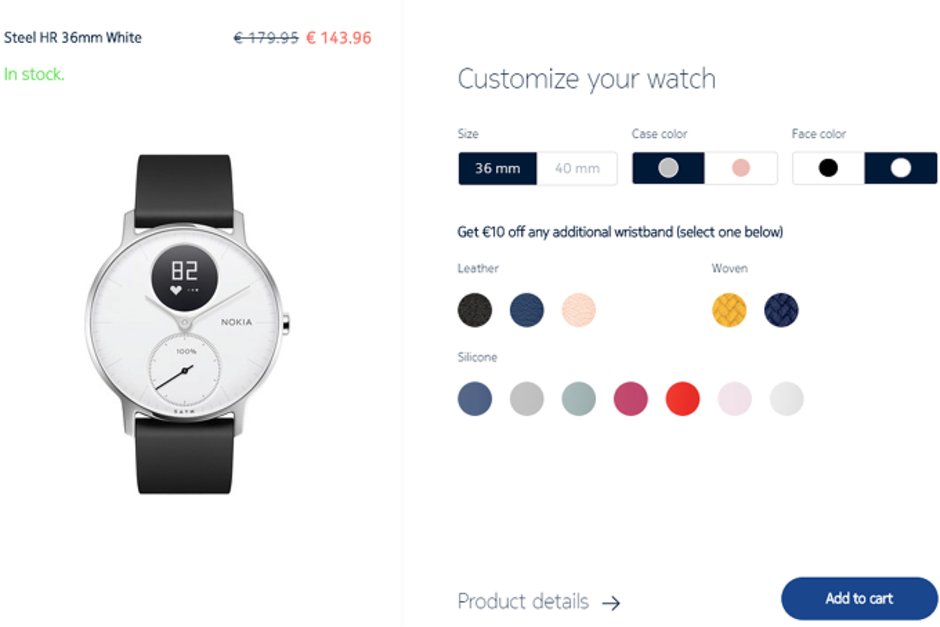
Task: Pick the pale pink silicone wristband
Action: pyautogui.click(x=734, y=399)
